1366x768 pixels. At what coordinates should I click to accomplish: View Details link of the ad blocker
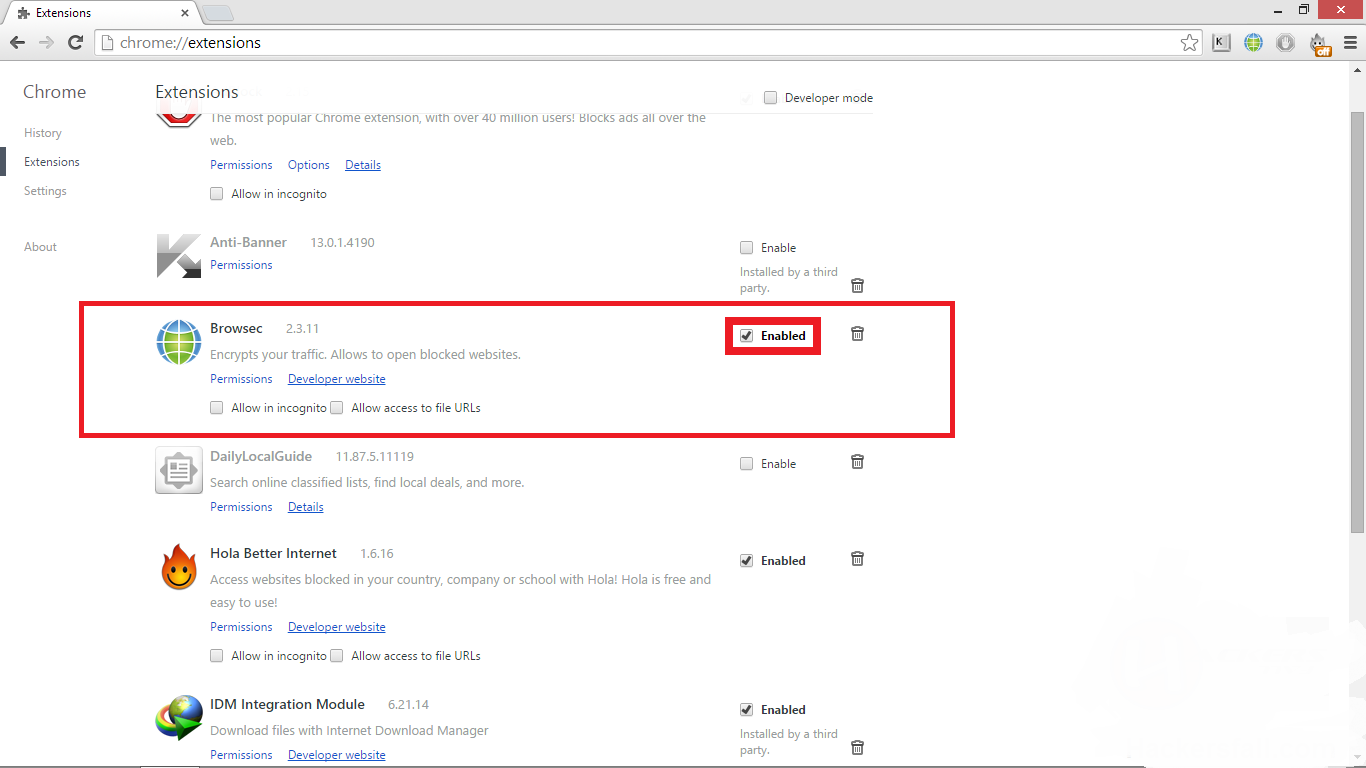pyautogui.click(x=363, y=165)
